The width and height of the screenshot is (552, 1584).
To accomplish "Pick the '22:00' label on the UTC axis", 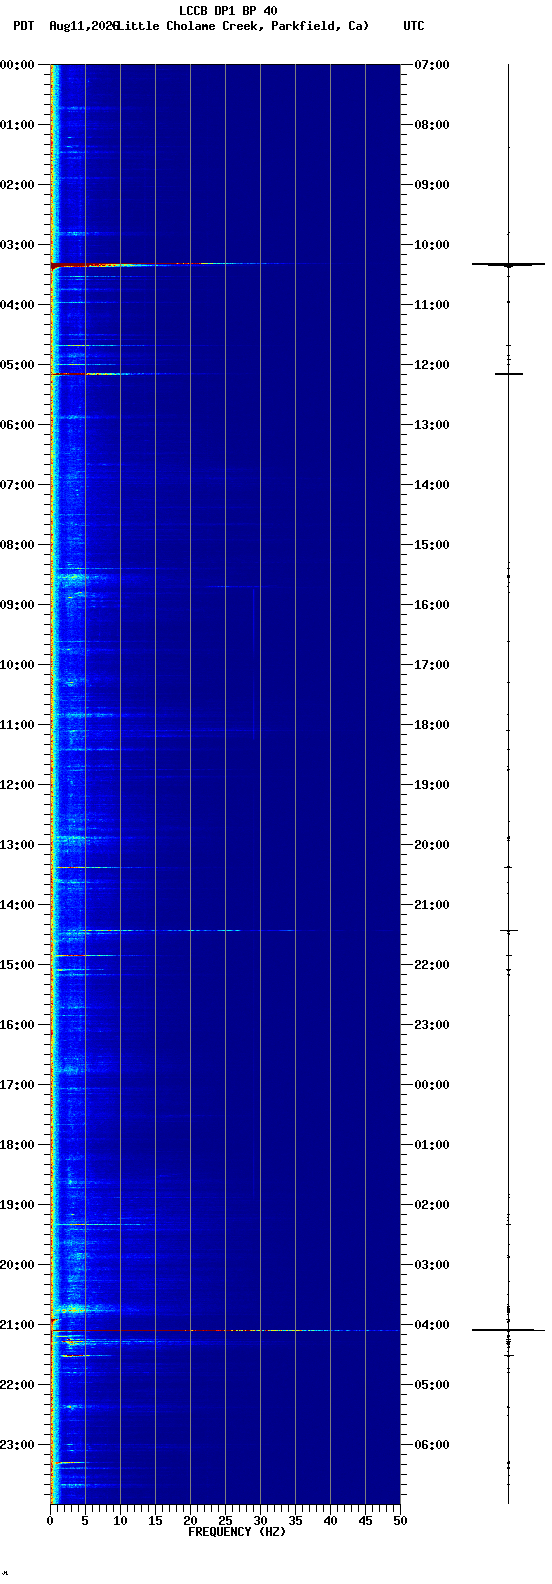I will (432, 965).
